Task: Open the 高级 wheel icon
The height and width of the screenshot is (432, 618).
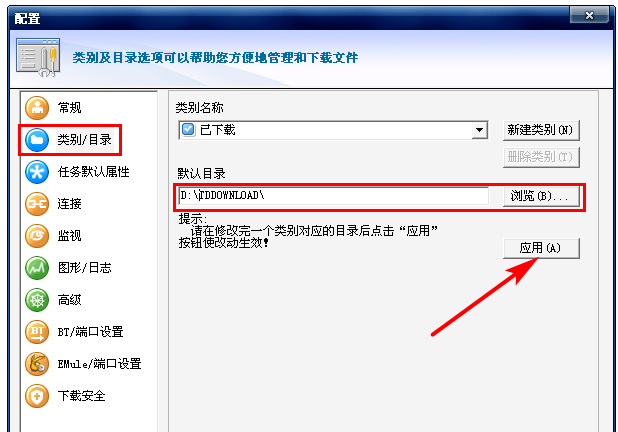Action: tap(37, 300)
